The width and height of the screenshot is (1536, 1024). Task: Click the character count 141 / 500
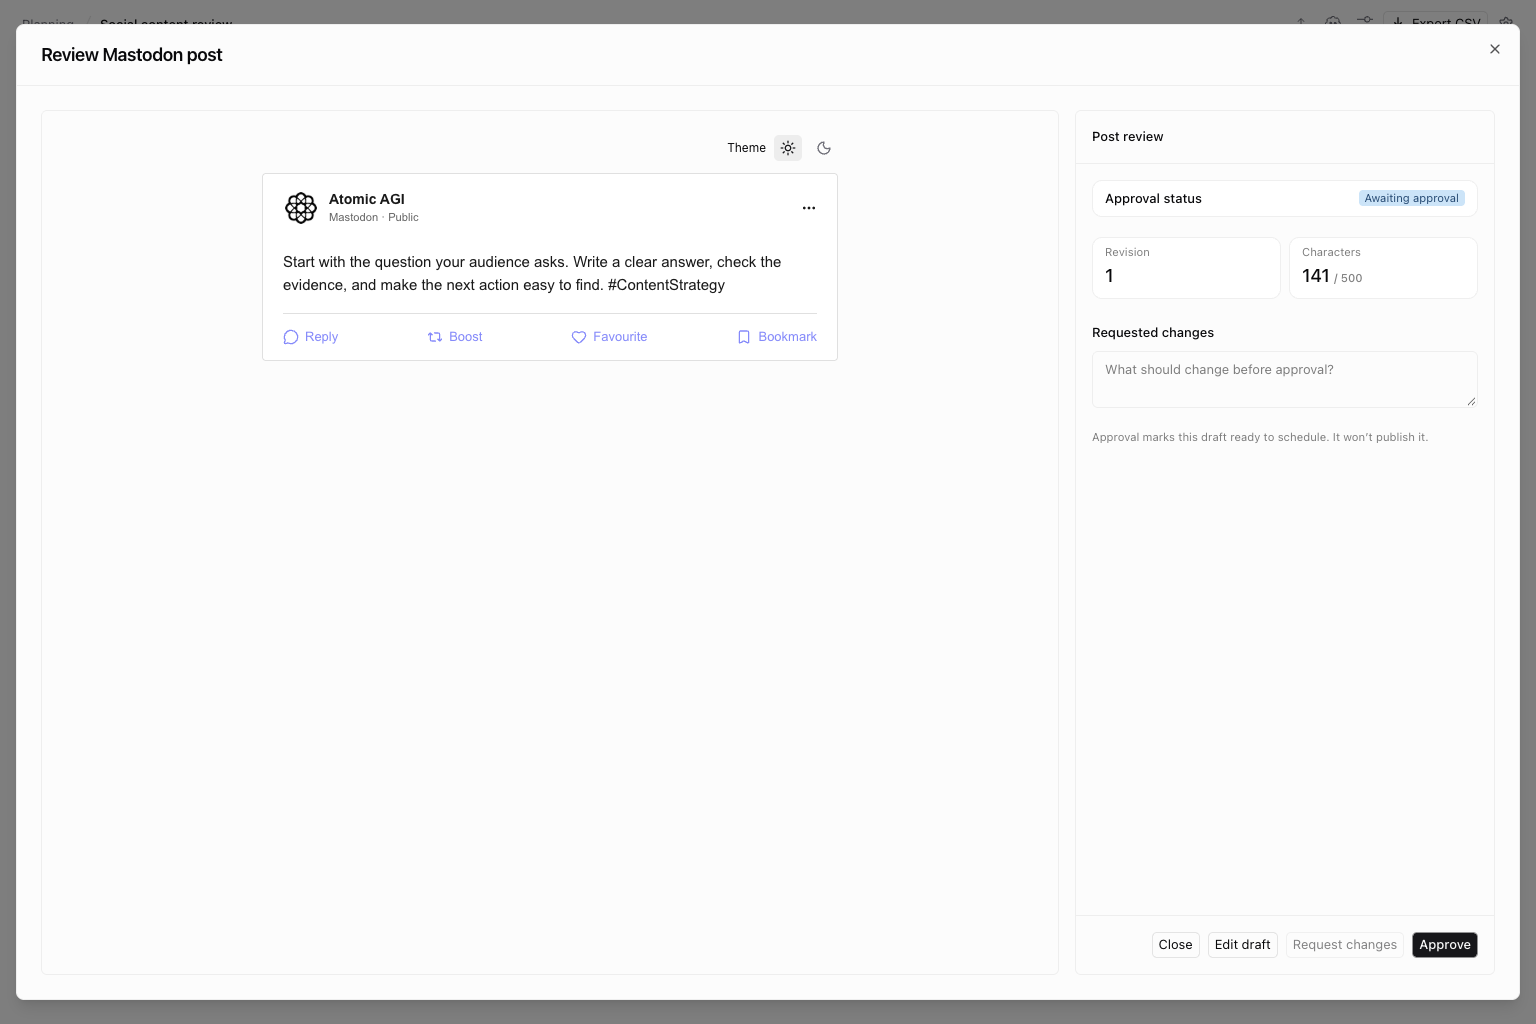[x=1332, y=276]
